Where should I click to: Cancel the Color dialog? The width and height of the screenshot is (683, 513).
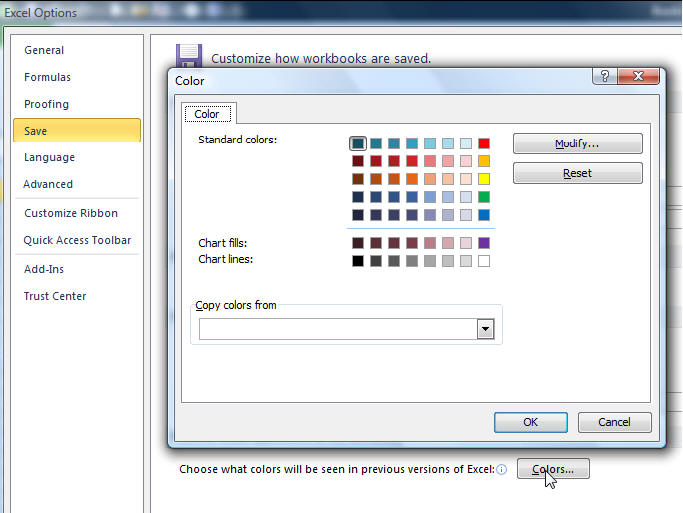(614, 422)
